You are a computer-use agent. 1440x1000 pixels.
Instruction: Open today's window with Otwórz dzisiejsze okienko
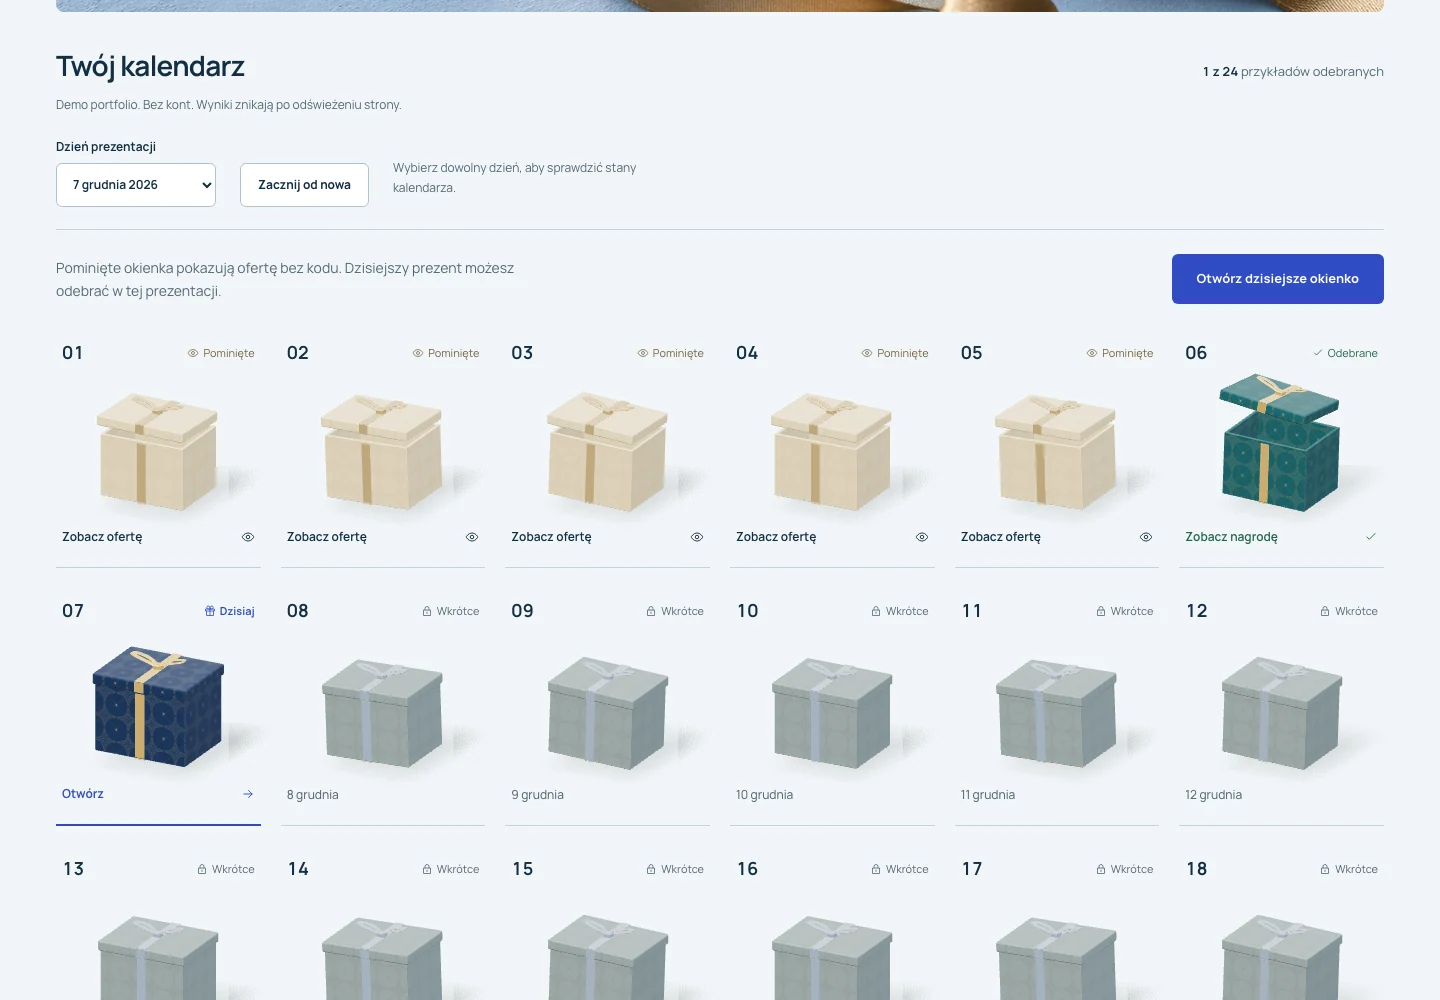[1277, 279]
